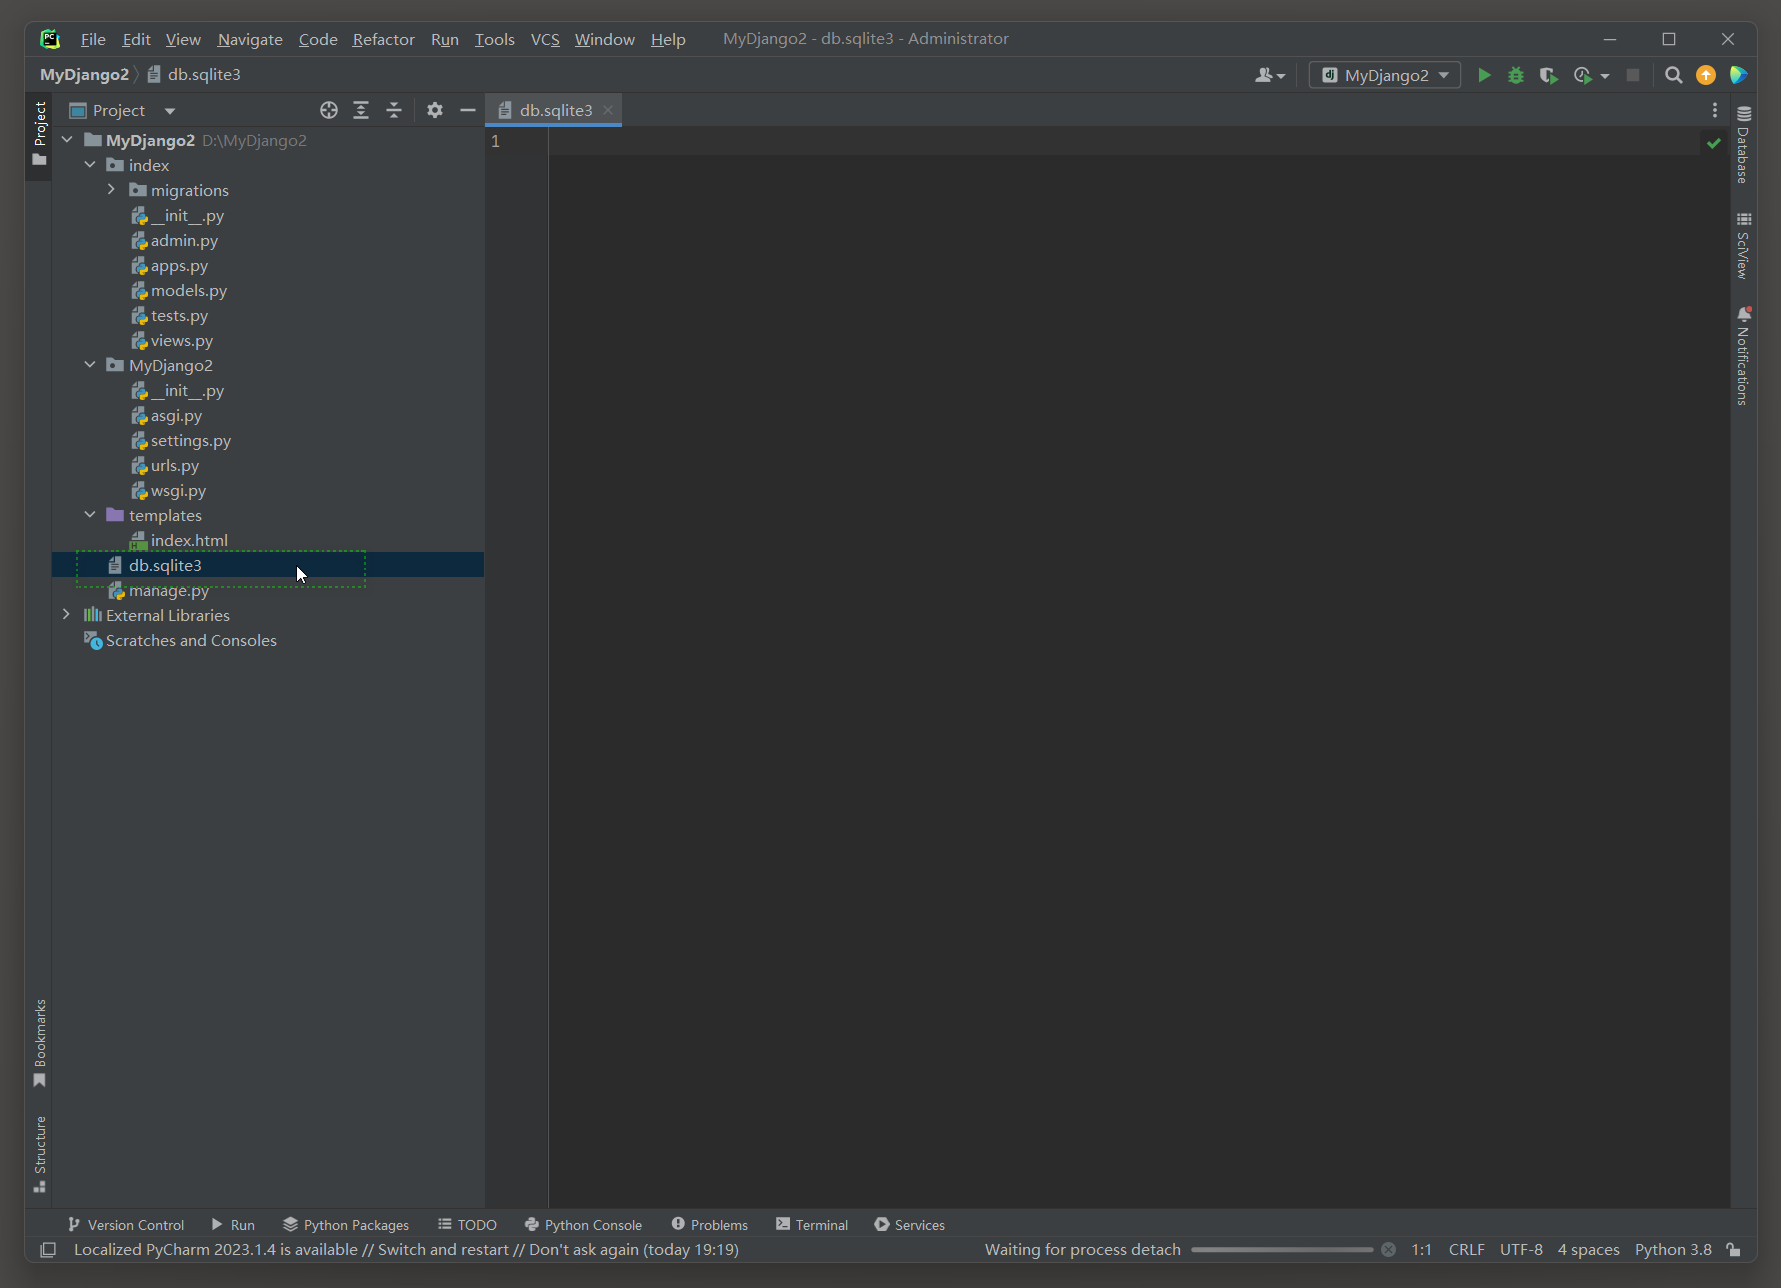Image resolution: width=1781 pixels, height=1288 pixels.
Task: Start debugging with the bug icon
Action: click(x=1516, y=75)
